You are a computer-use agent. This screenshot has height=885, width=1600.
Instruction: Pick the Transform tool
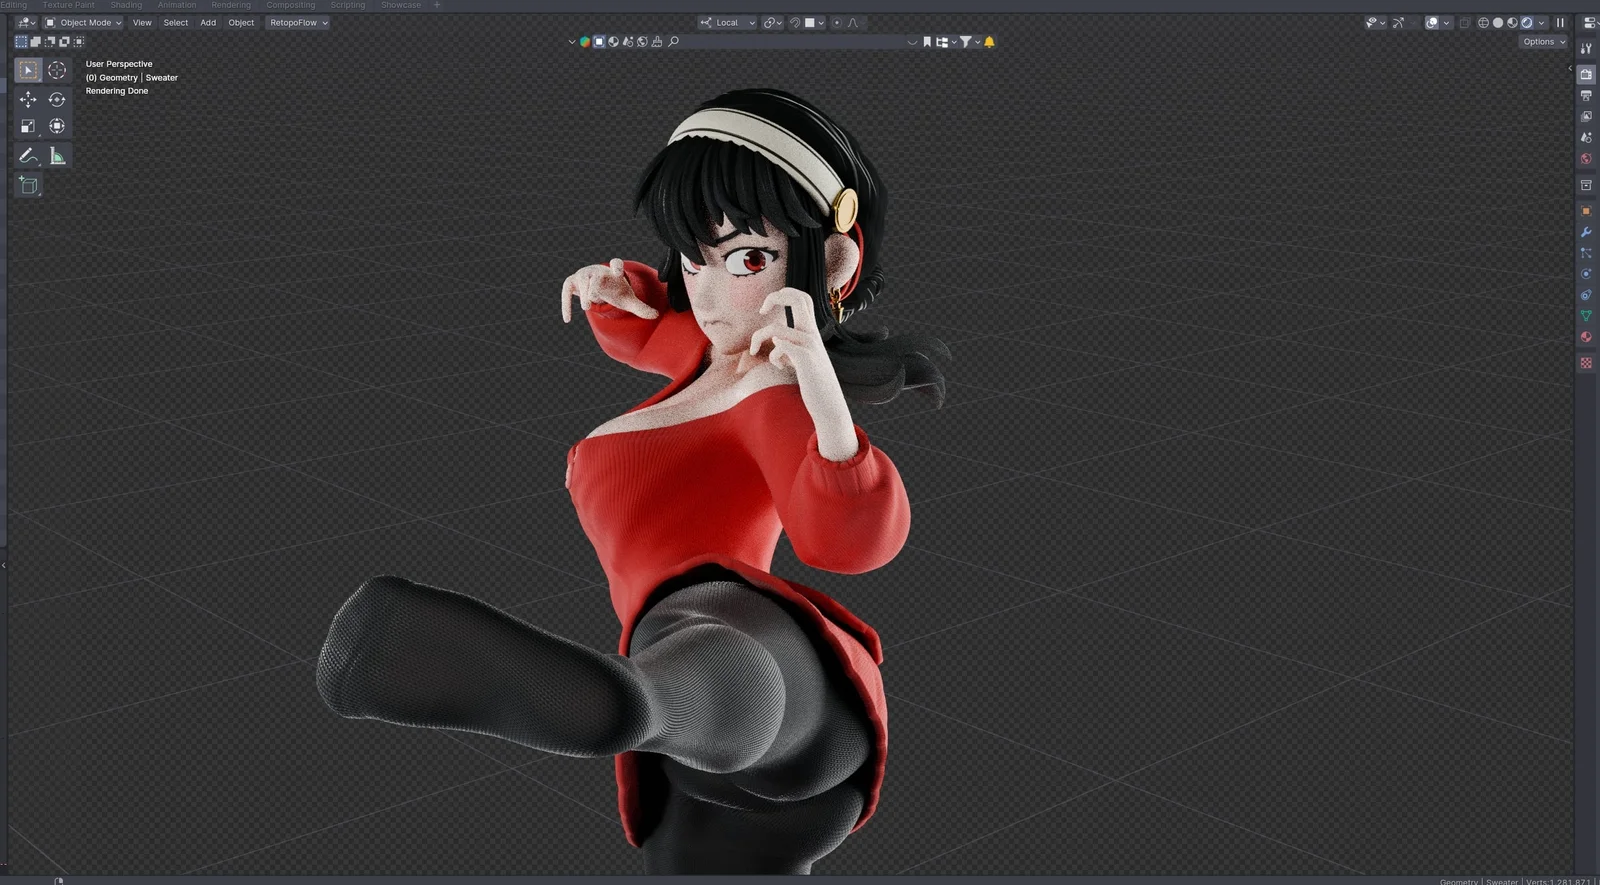(x=57, y=126)
